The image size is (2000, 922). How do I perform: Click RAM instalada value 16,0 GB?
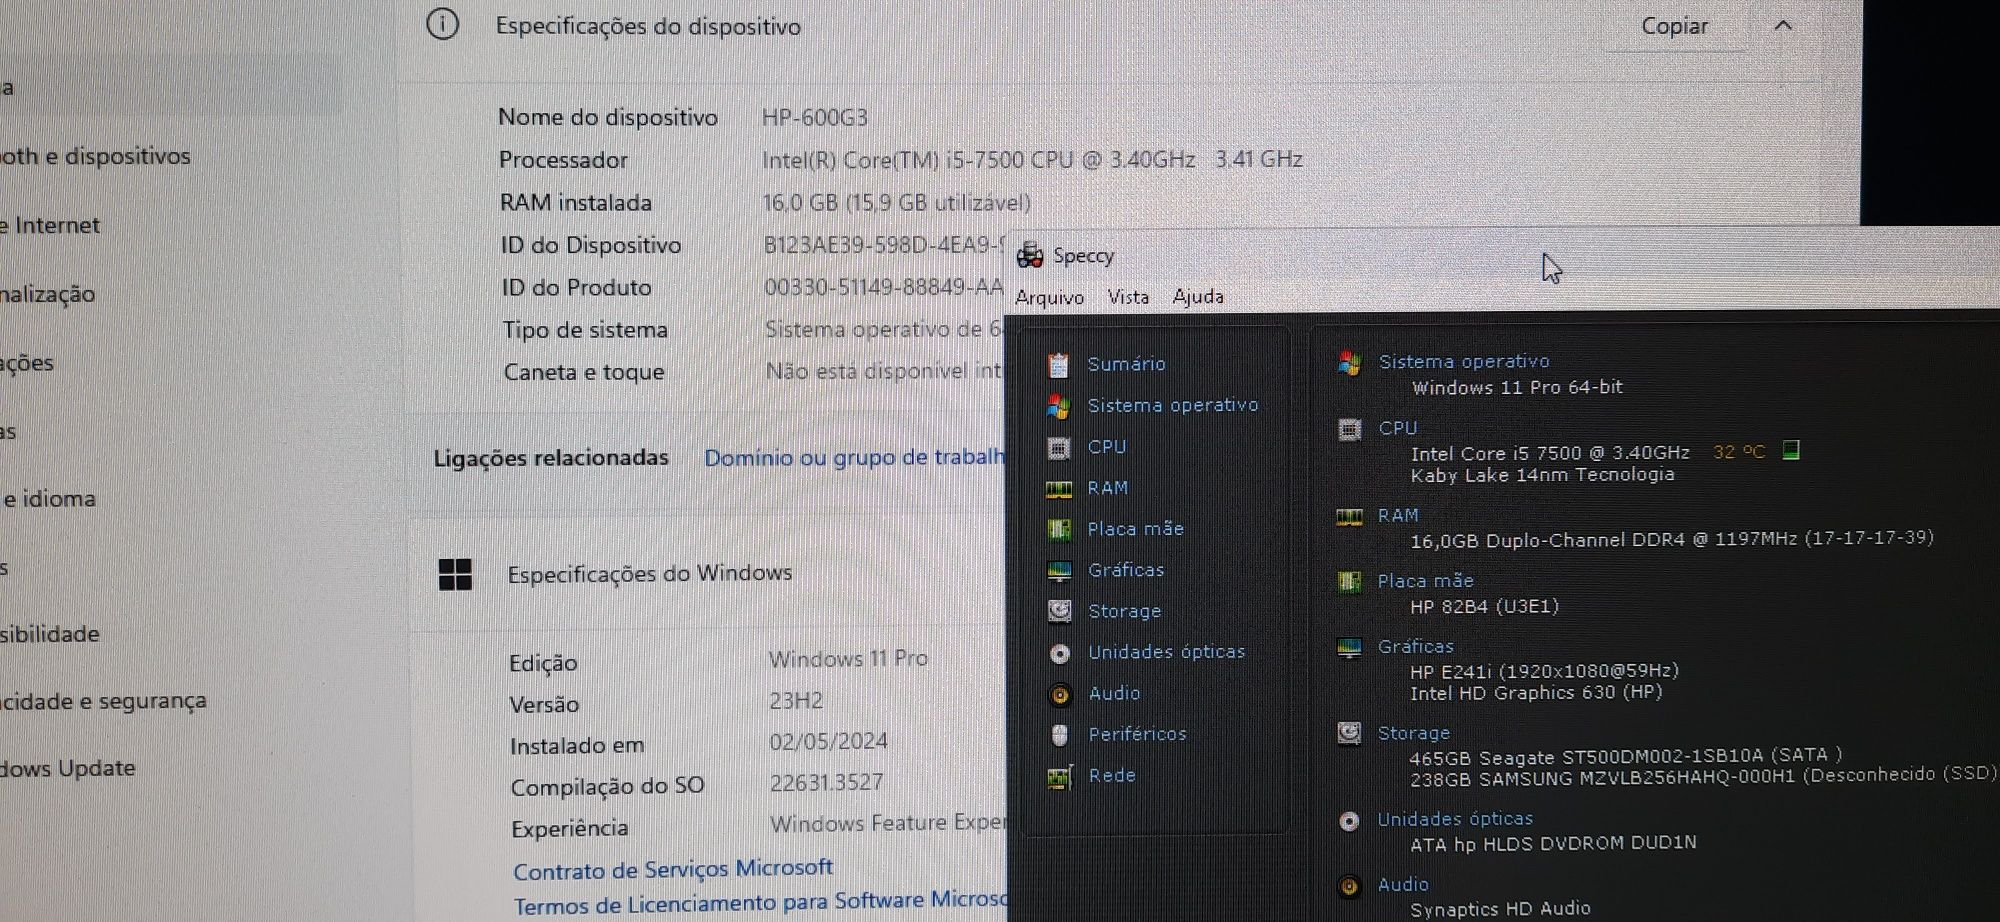(x=896, y=203)
